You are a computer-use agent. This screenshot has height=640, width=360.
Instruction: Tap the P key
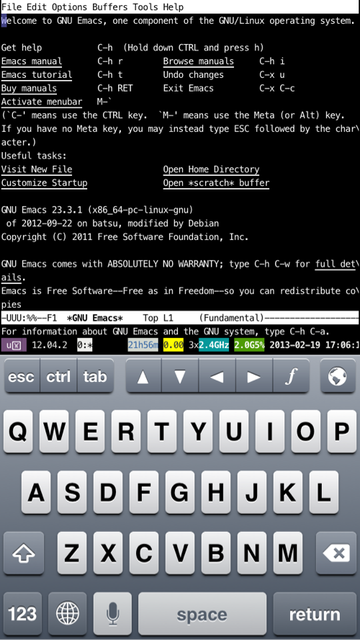point(342,431)
